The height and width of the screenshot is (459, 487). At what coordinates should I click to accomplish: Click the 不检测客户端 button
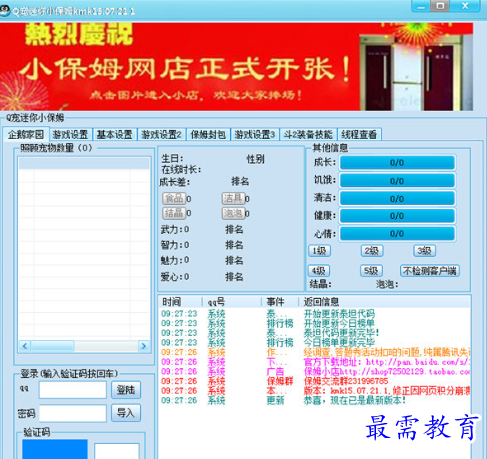tap(430, 271)
